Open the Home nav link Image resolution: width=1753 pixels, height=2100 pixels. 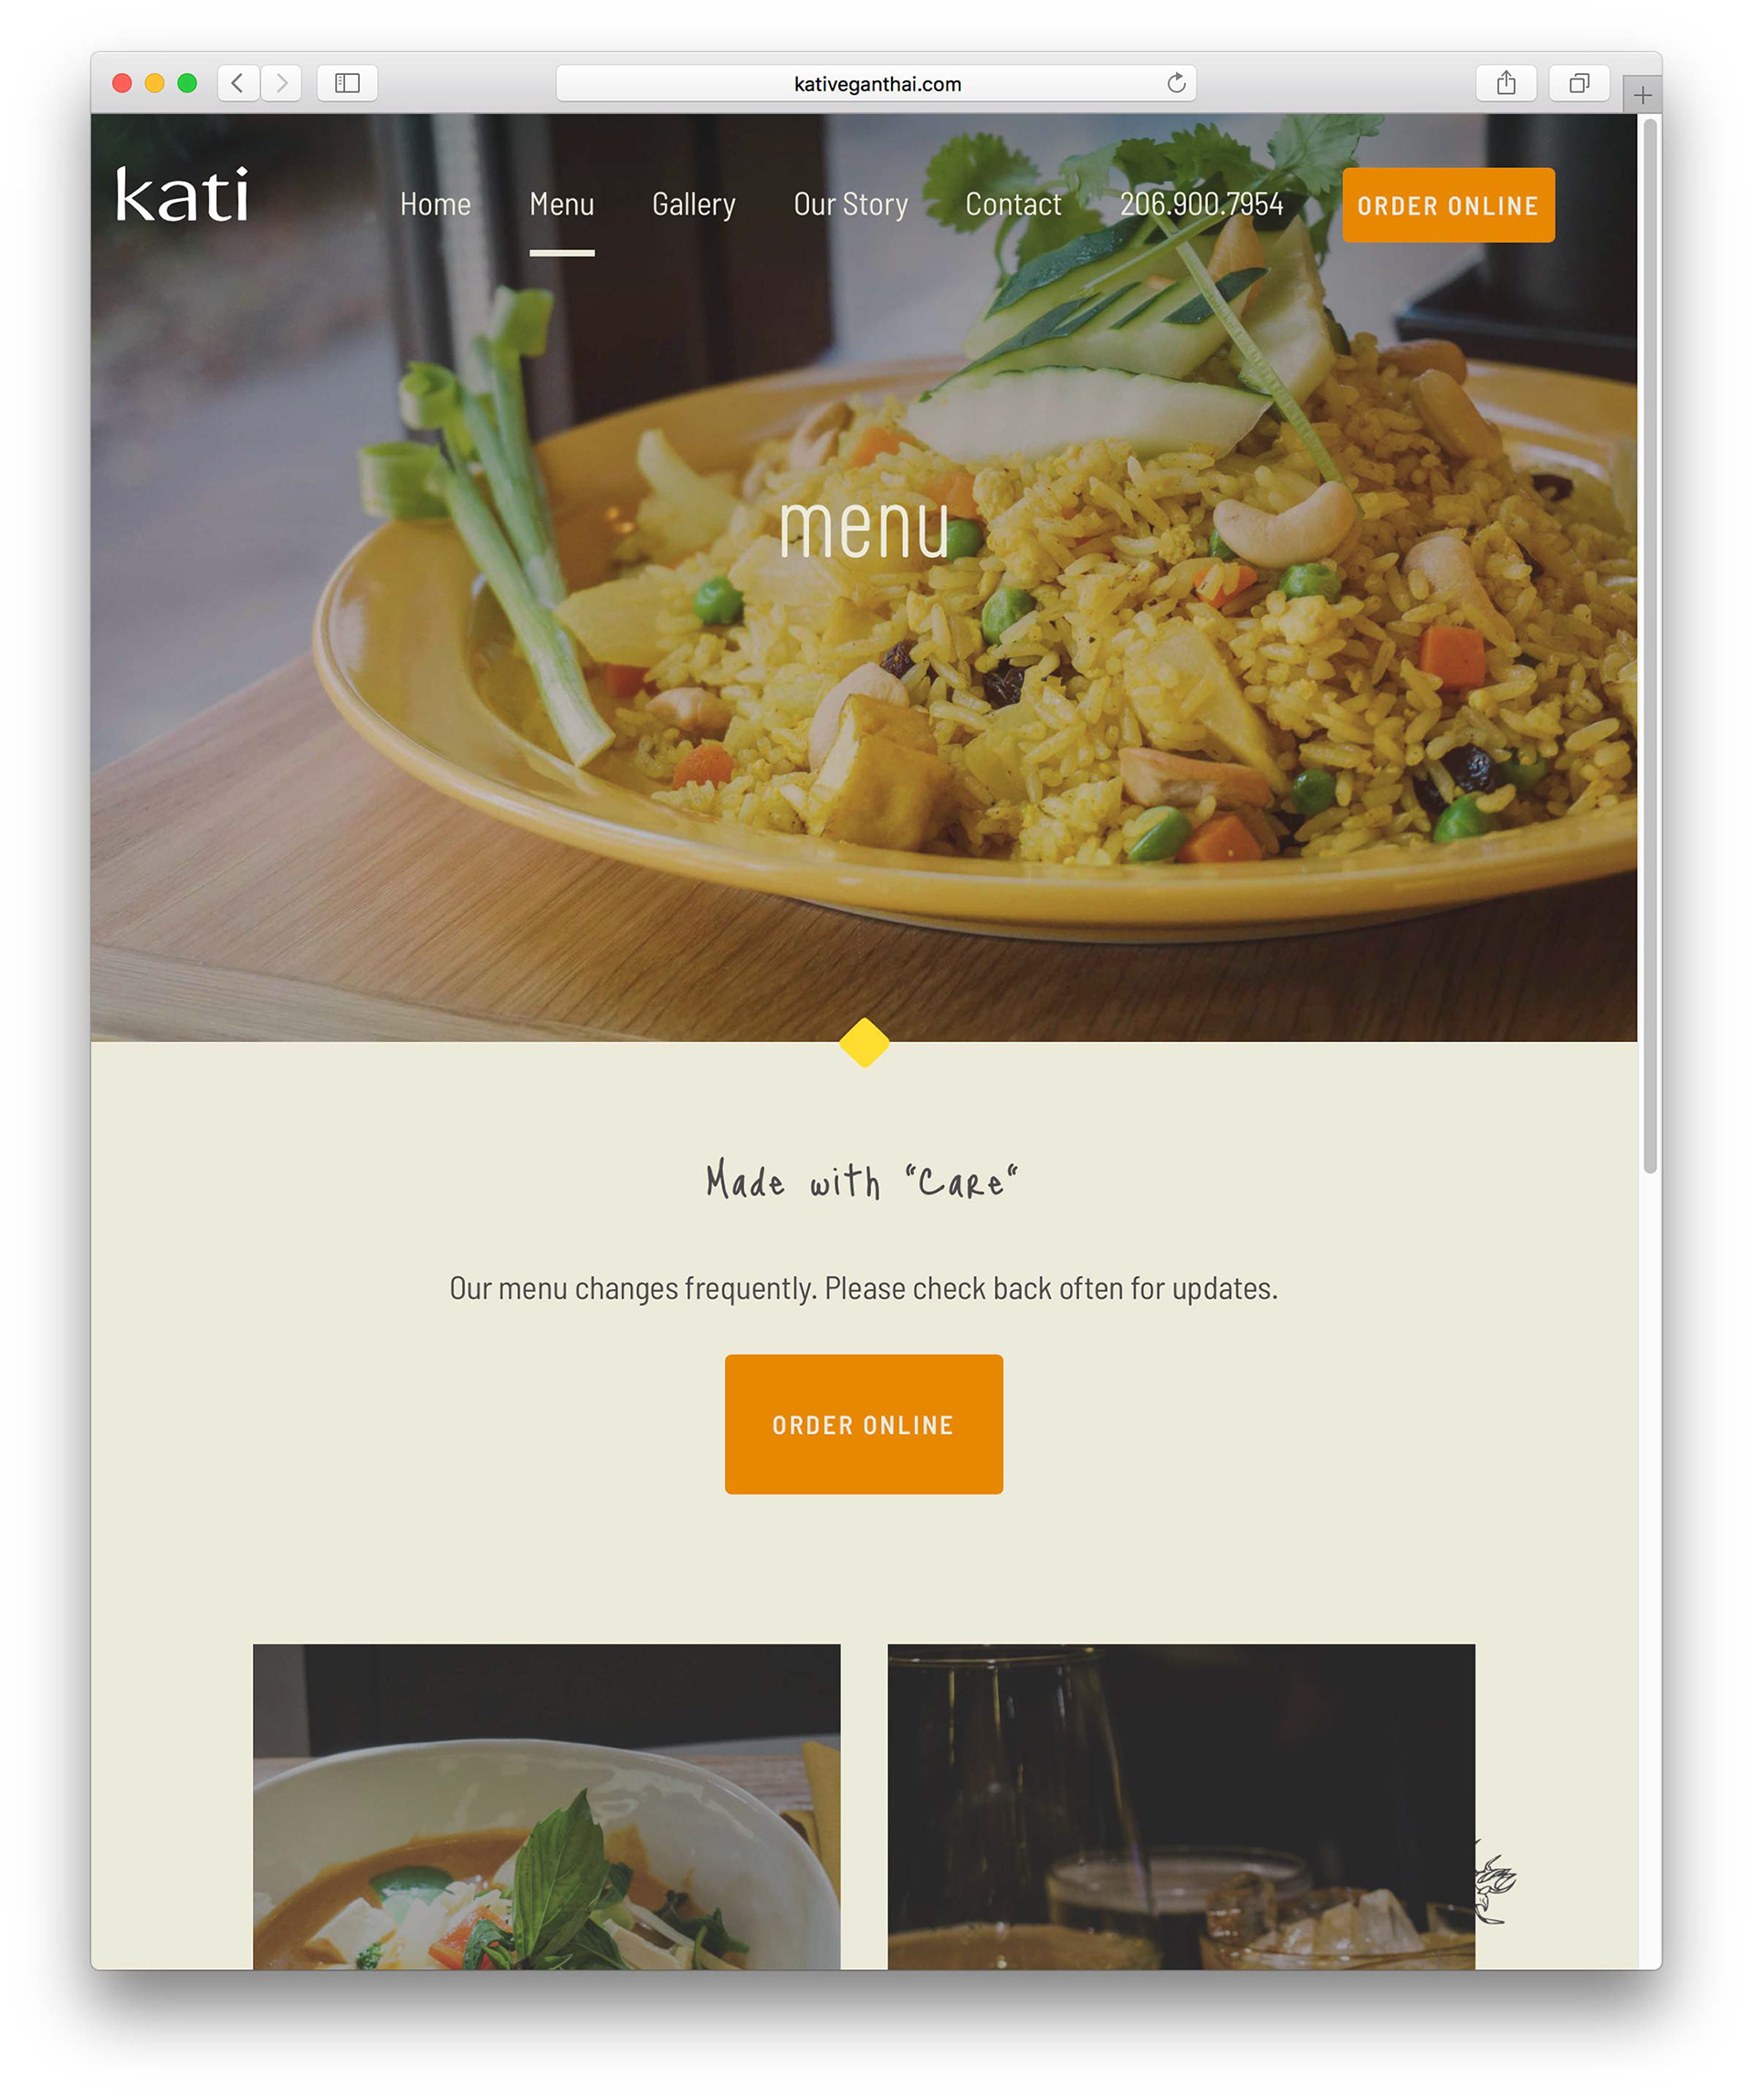[x=435, y=204]
